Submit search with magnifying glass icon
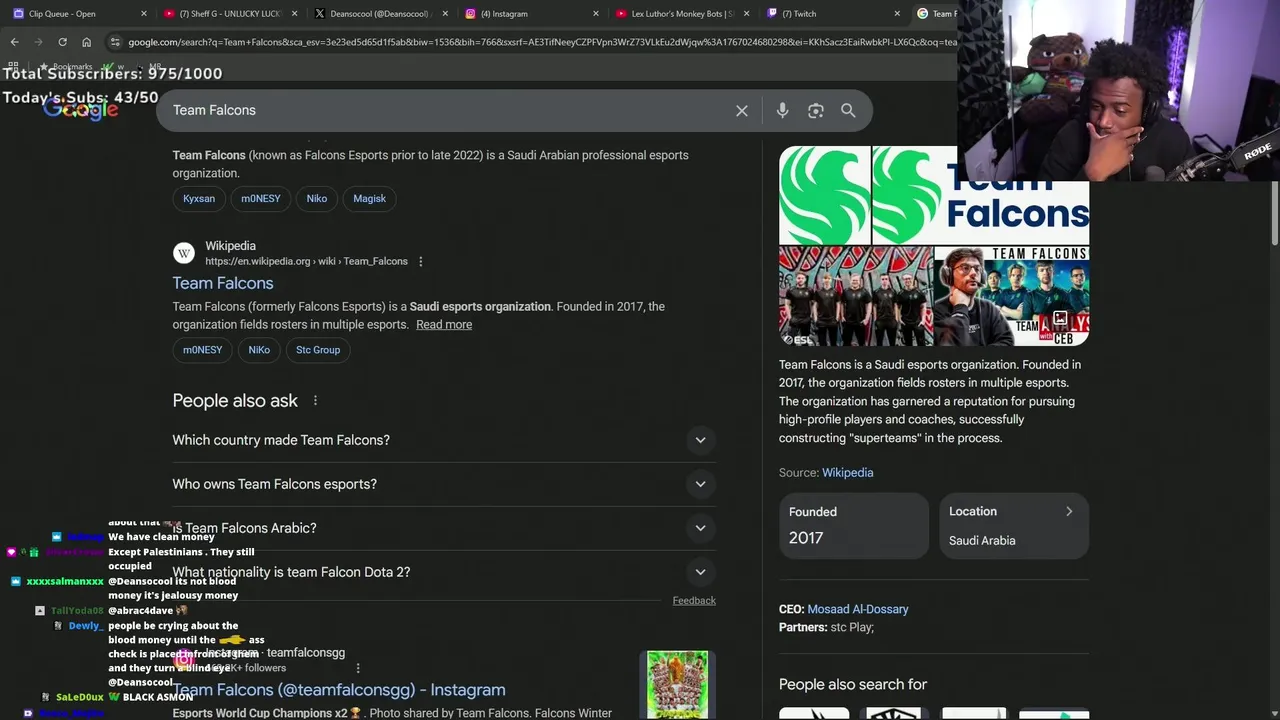 point(848,110)
